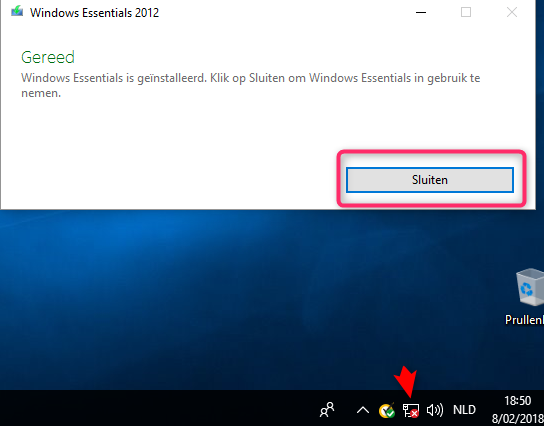Open the security status tray icon
The width and height of the screenshot is (544, 426).
386,410
